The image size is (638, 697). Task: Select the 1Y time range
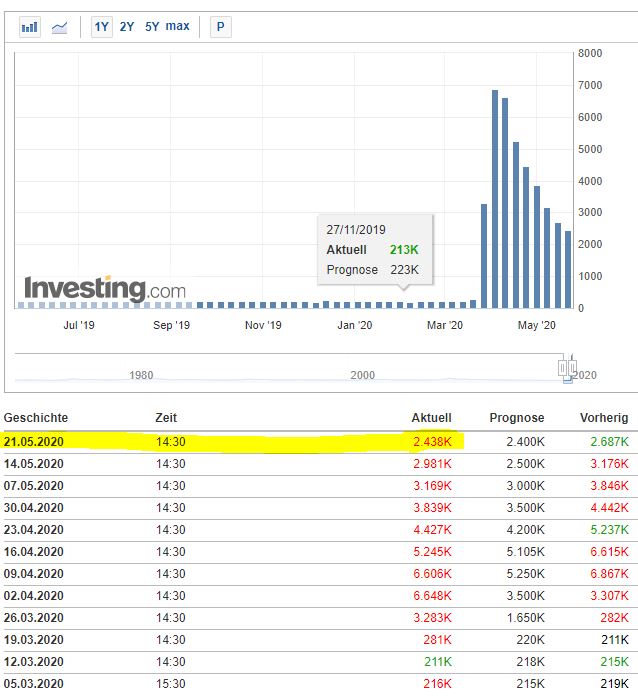pyautogui.click(x=101, y=27)
